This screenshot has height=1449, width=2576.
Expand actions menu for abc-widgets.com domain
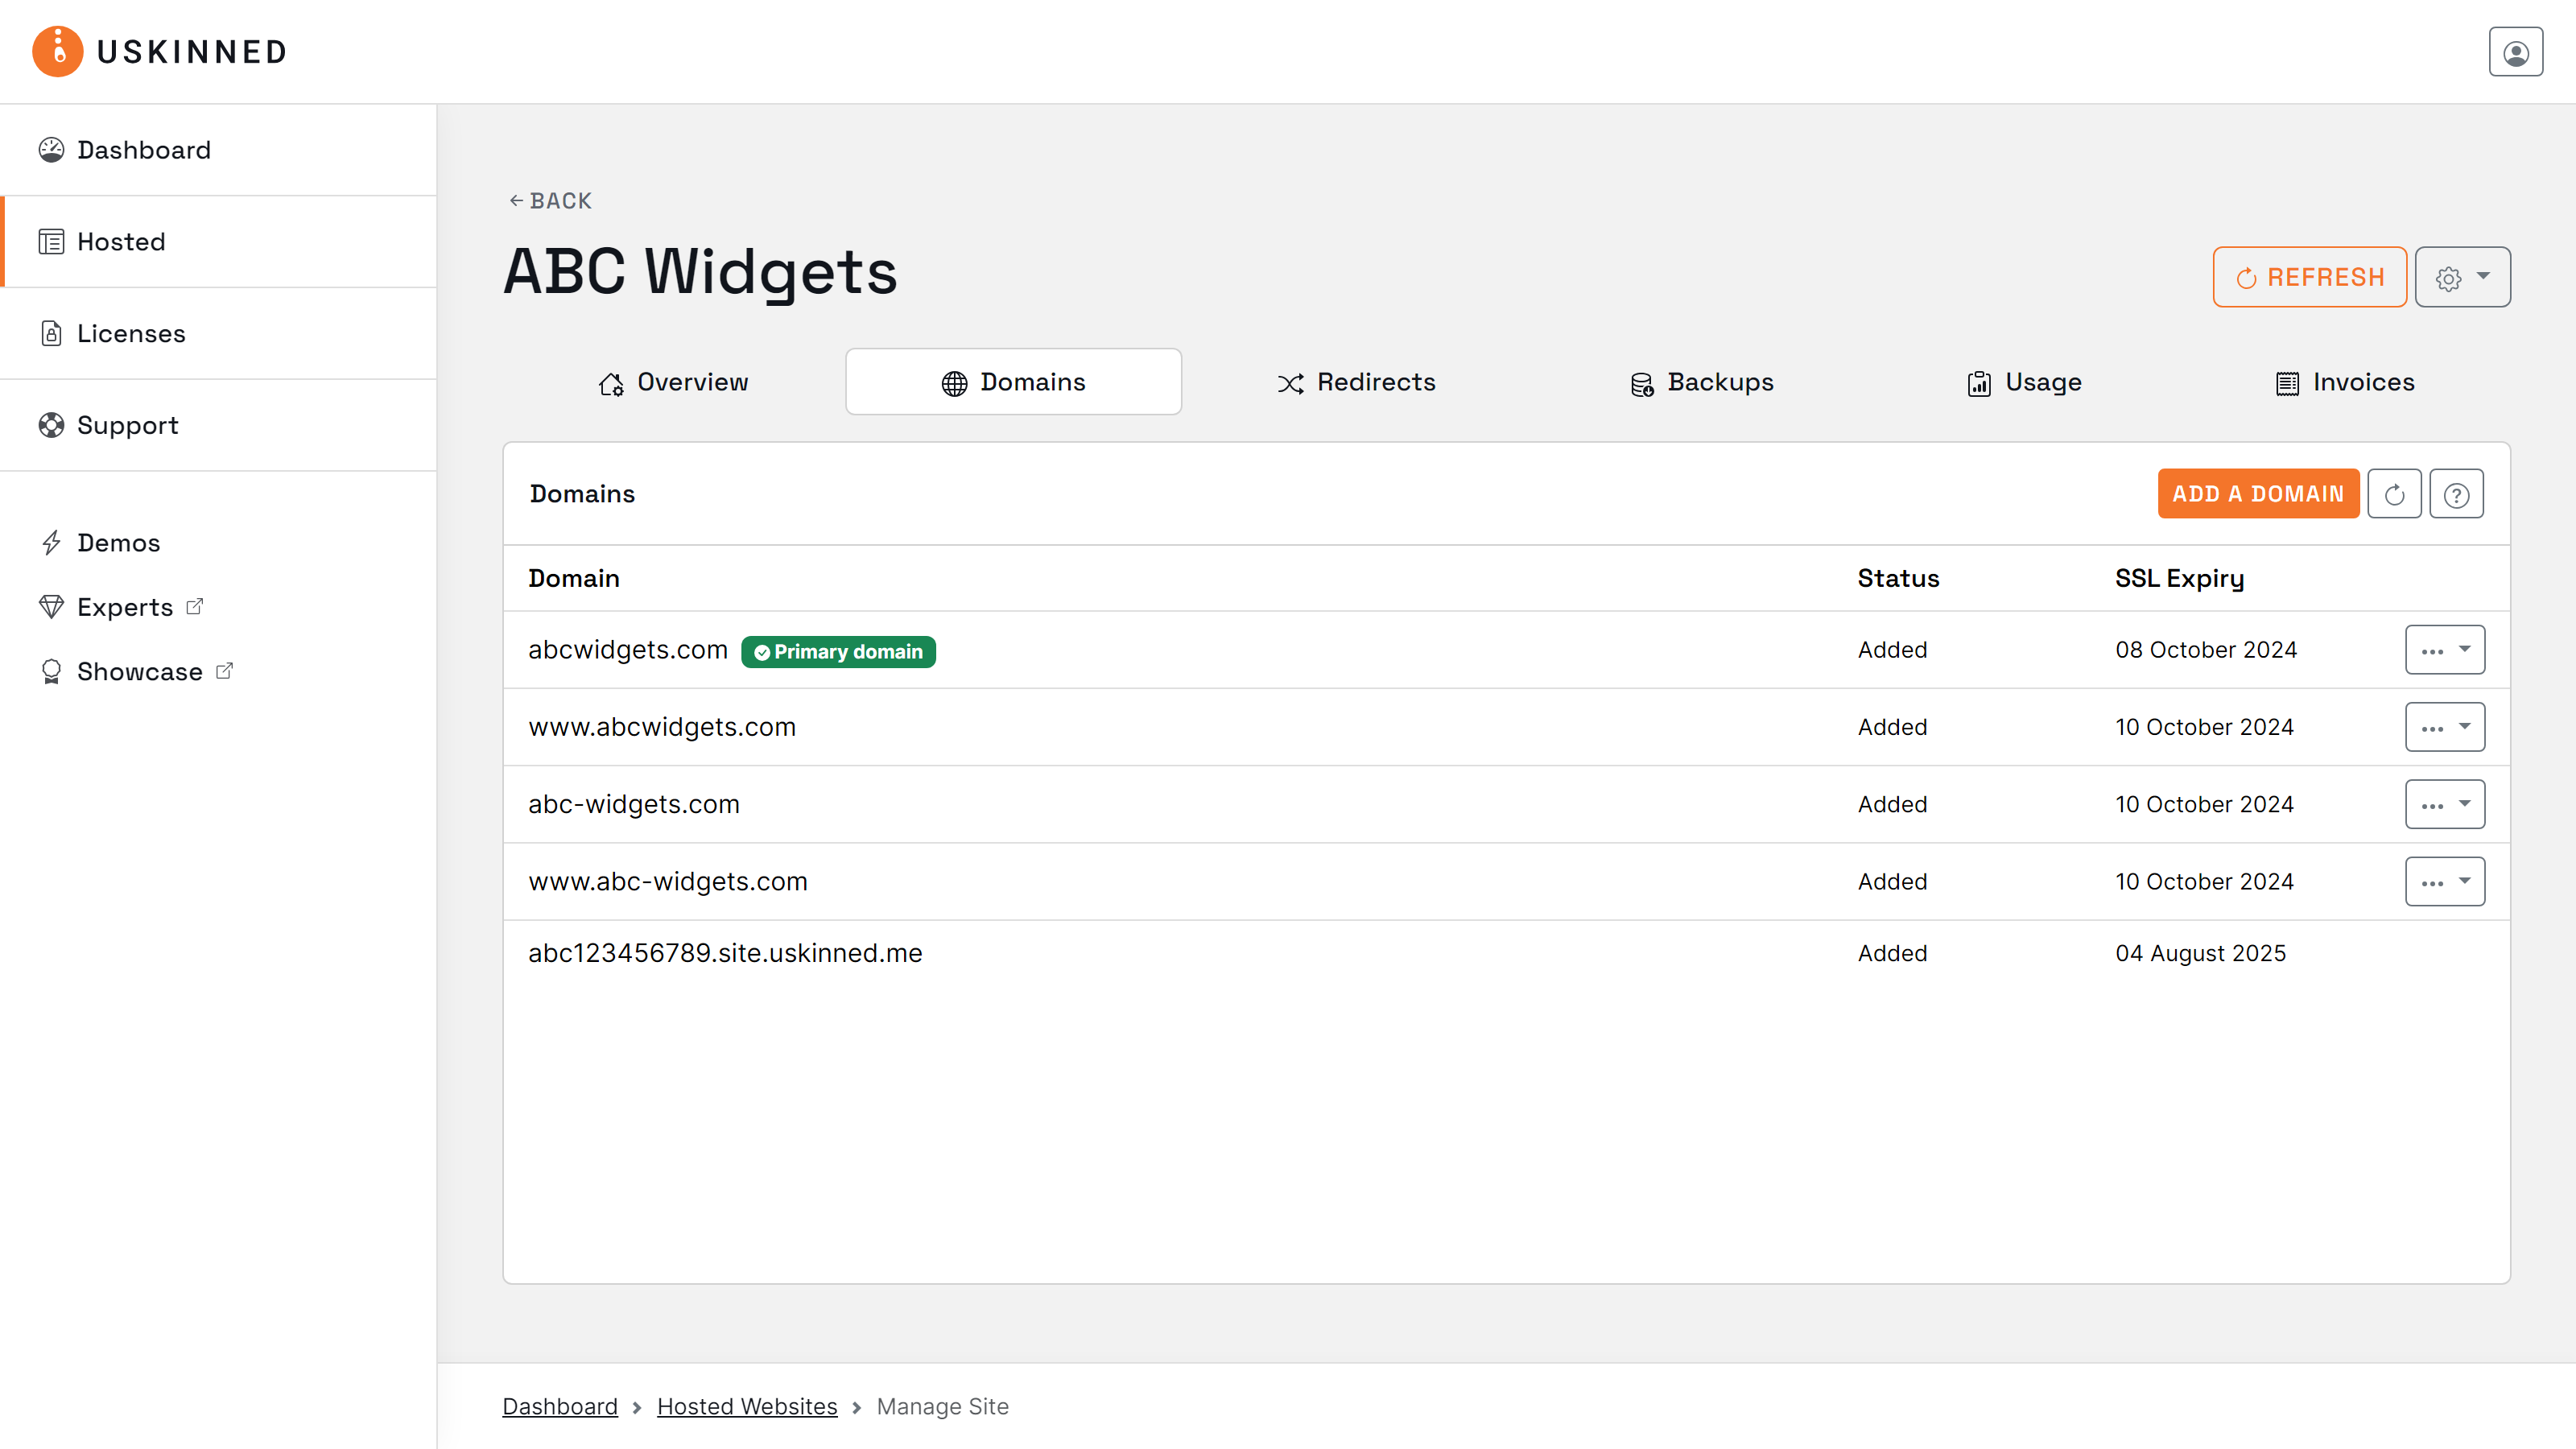[2444, 803]
